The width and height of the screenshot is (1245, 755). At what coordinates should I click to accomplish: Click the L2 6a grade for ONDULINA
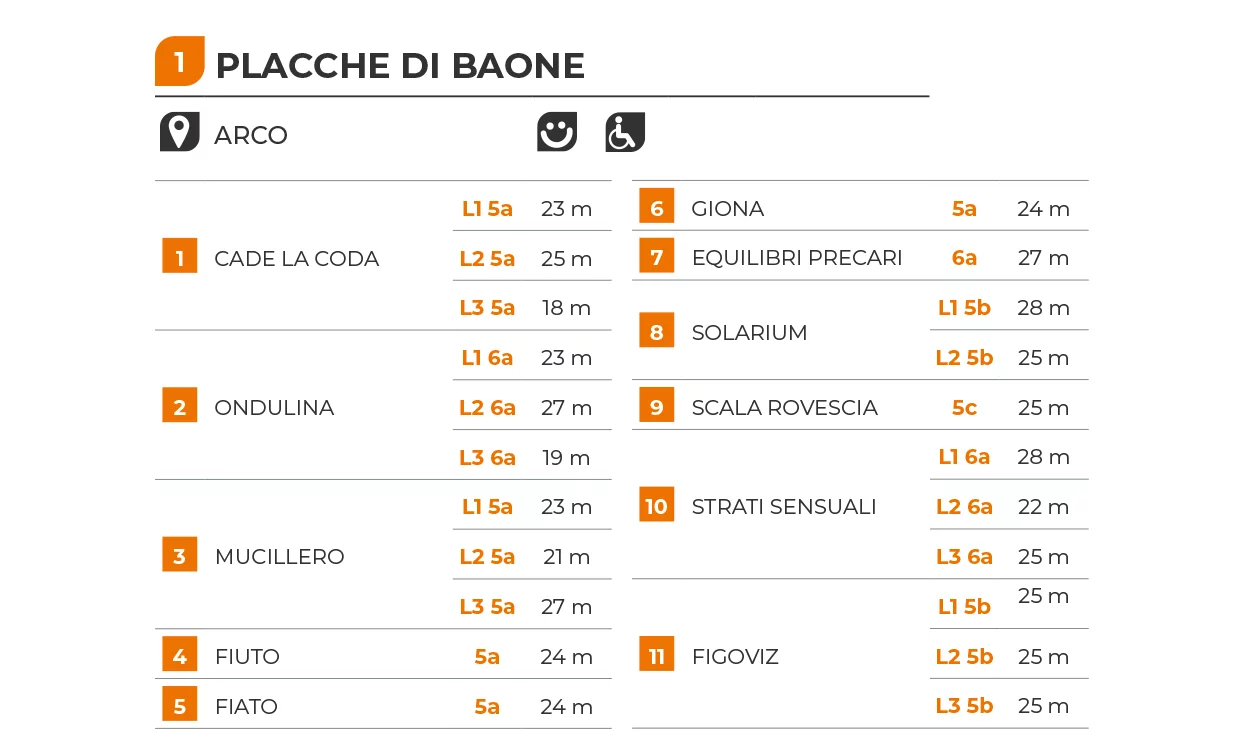pyautogui.click(x=487, y=408)
